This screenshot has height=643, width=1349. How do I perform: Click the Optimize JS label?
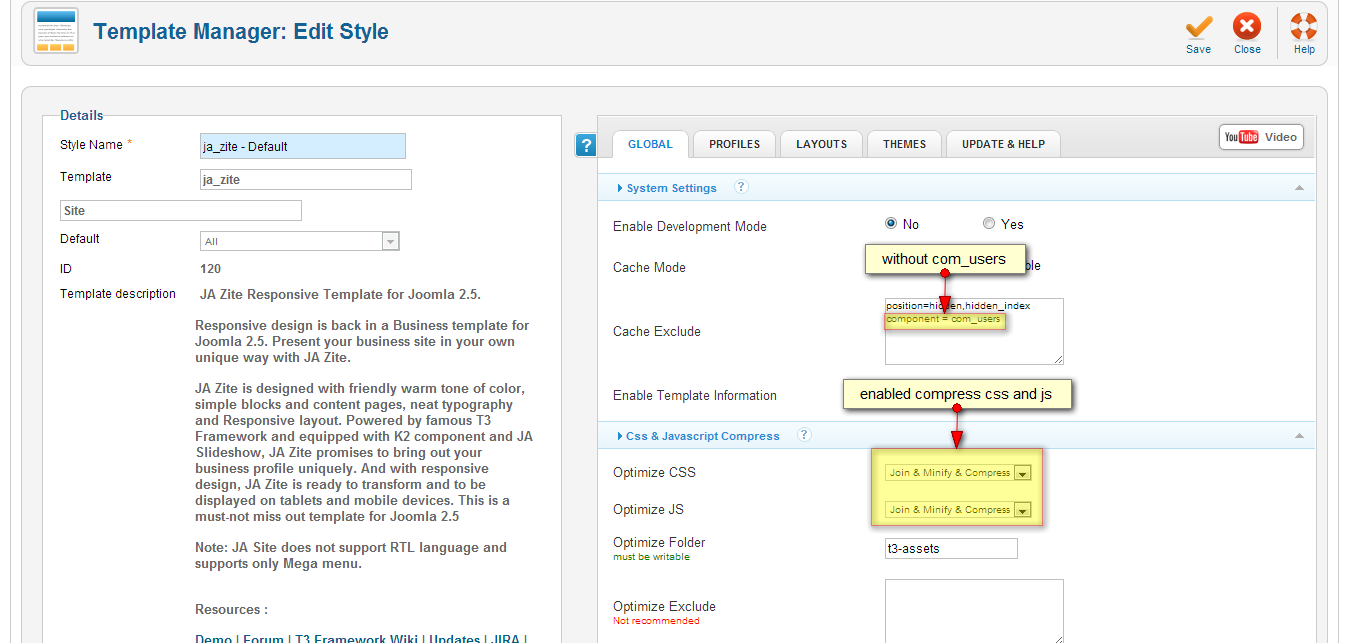point(648,509)
